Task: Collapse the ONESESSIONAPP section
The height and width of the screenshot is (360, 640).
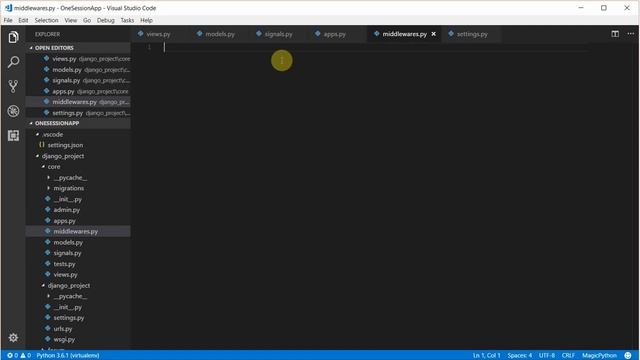Action: point(78,123)
